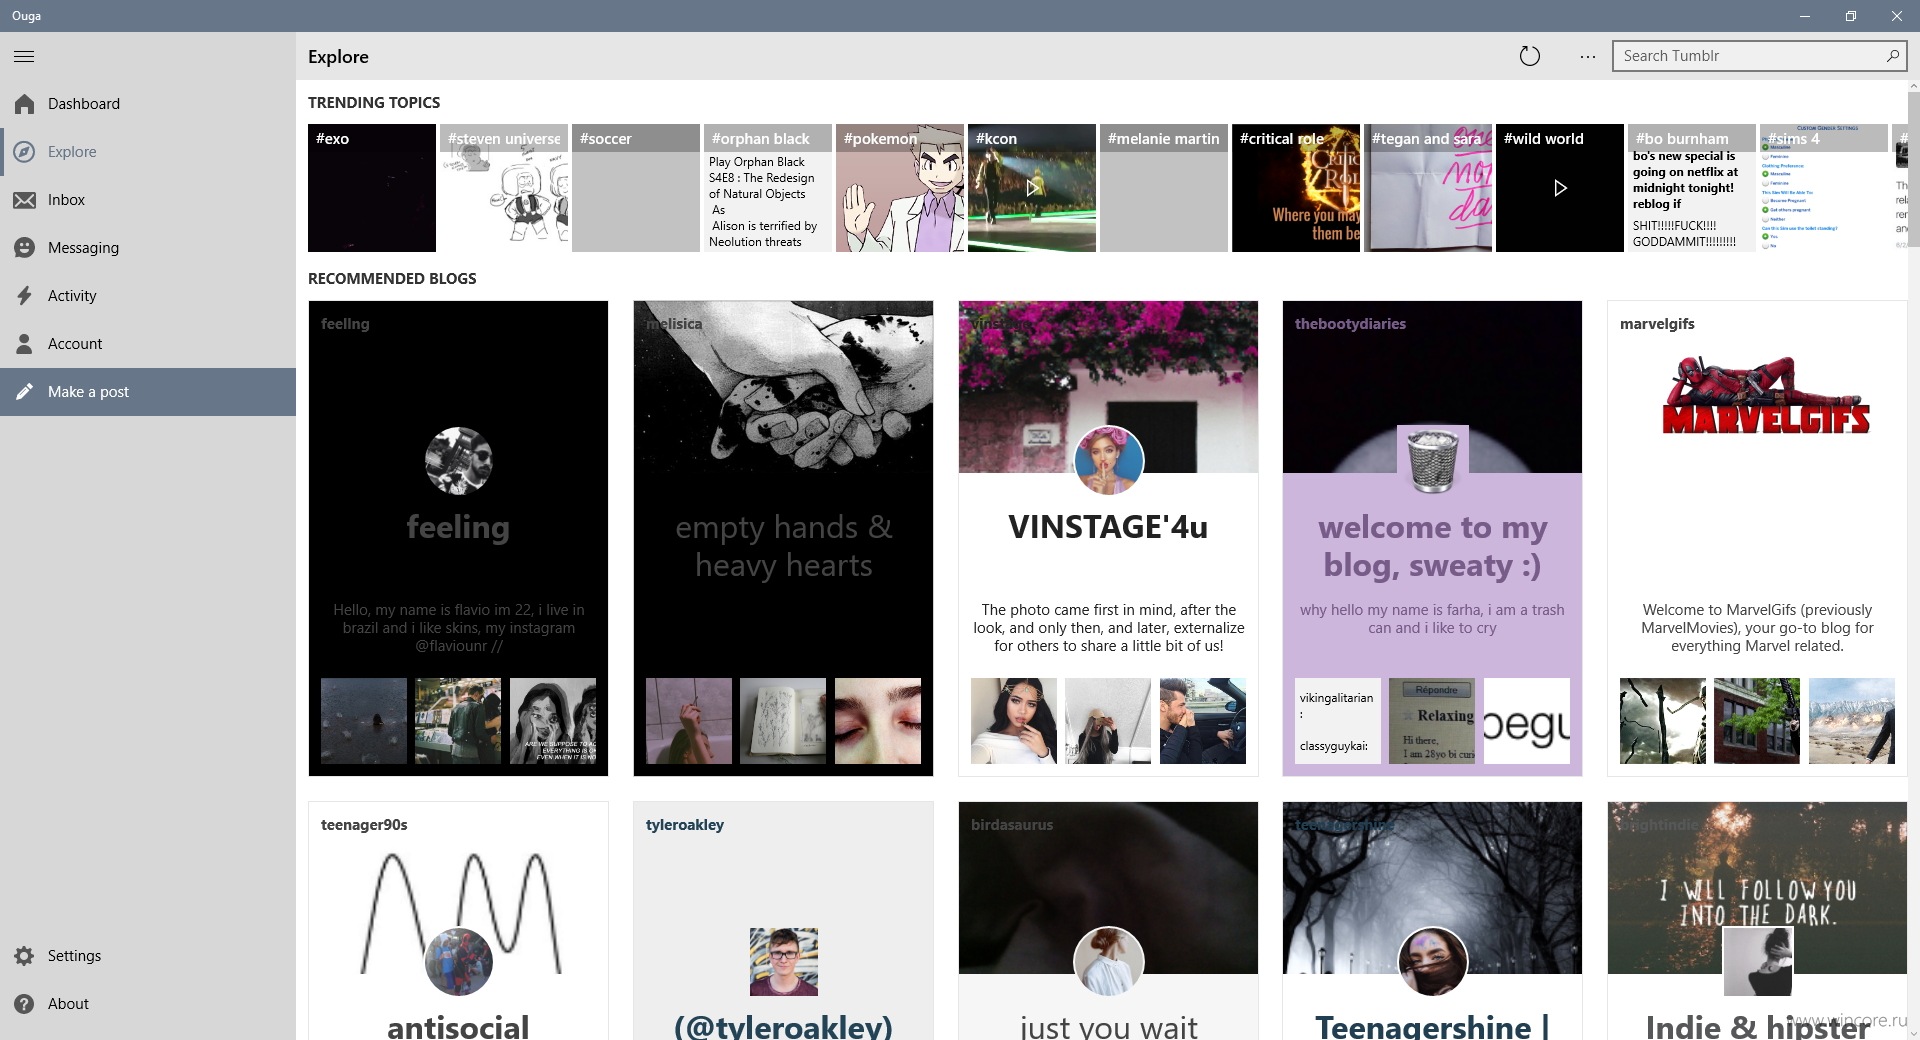Open the #tegan and sara trending topic
1920x1040 pixels.
point(1428,188)
